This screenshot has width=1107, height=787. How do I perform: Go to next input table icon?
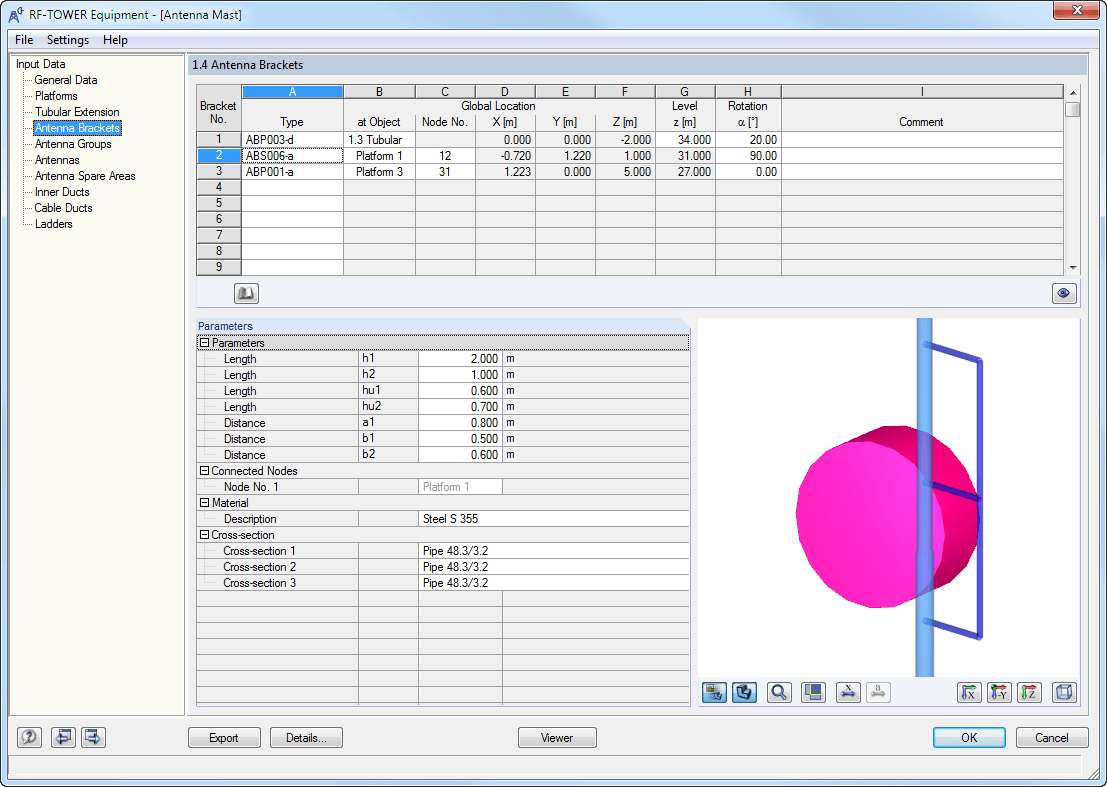pyautogui.click(x=93, y=738)
